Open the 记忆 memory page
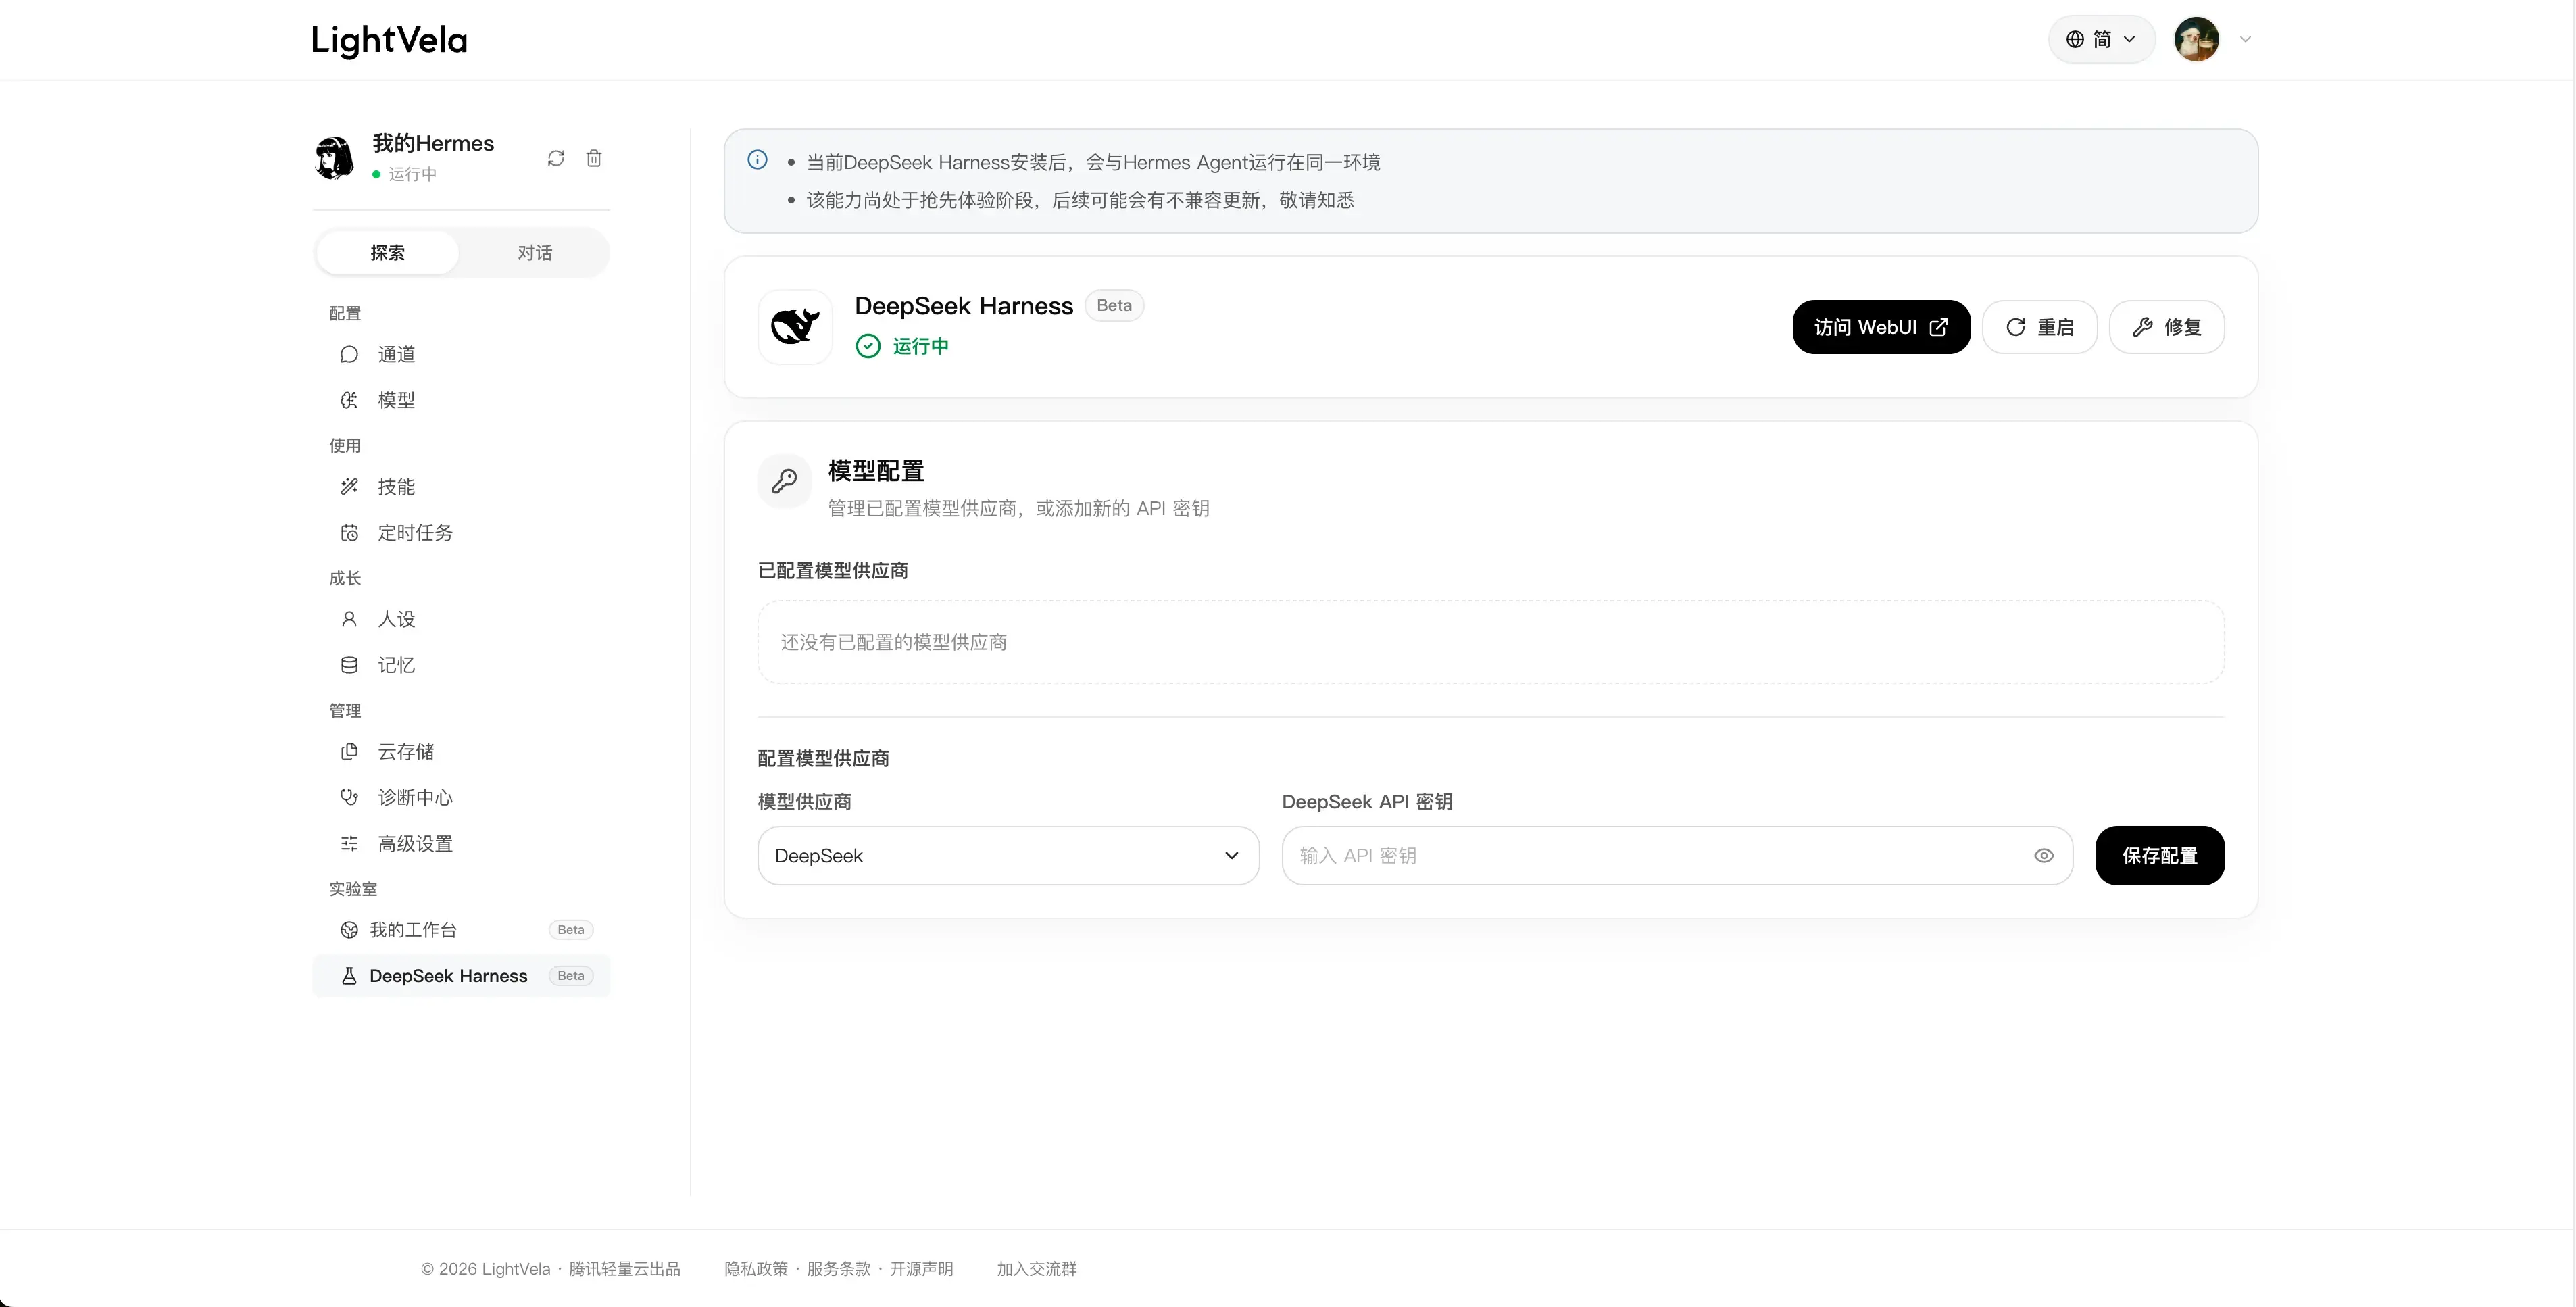The height and width of the screenshot is (1307, 2576). [461, 665]
